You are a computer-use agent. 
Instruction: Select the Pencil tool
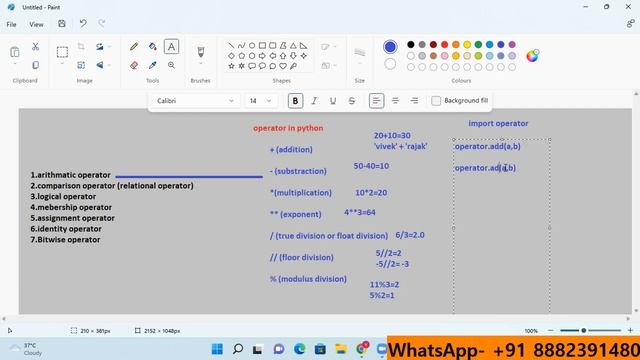click(134, 47)
